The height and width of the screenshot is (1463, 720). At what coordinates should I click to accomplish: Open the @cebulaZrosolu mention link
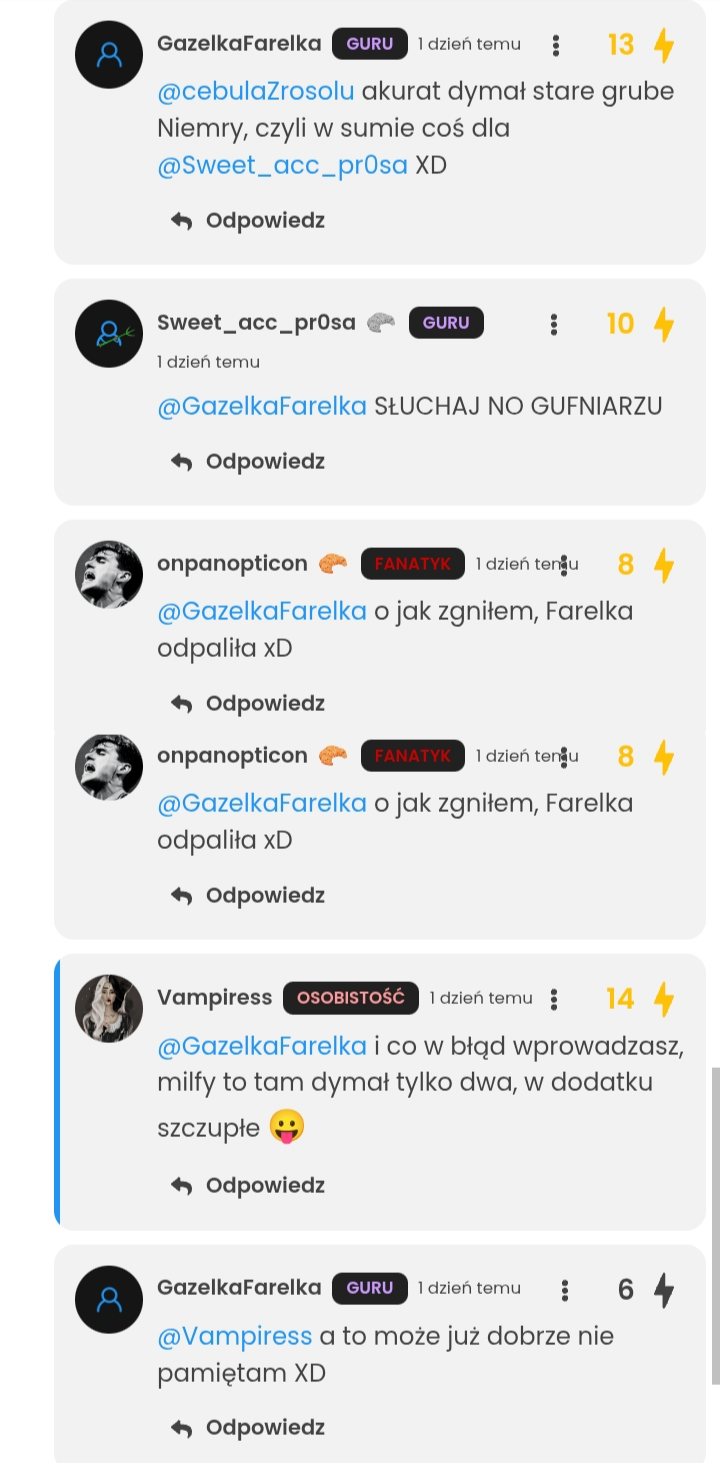coord(256,91)
